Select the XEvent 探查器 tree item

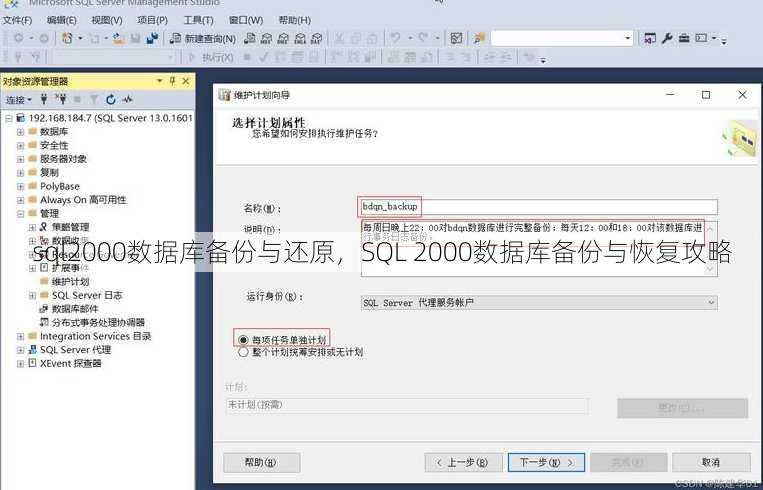tap(71, 363)
